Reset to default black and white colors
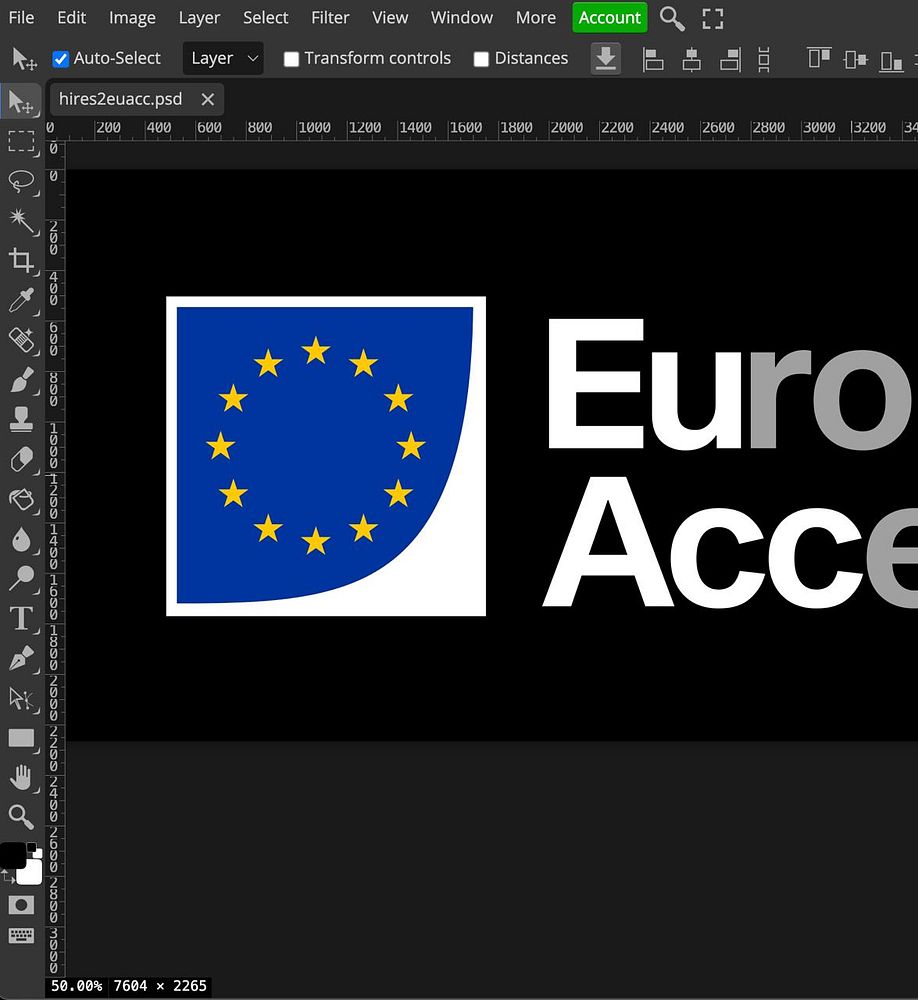This screenshot has height=1000, width=918. coord(32,849)
